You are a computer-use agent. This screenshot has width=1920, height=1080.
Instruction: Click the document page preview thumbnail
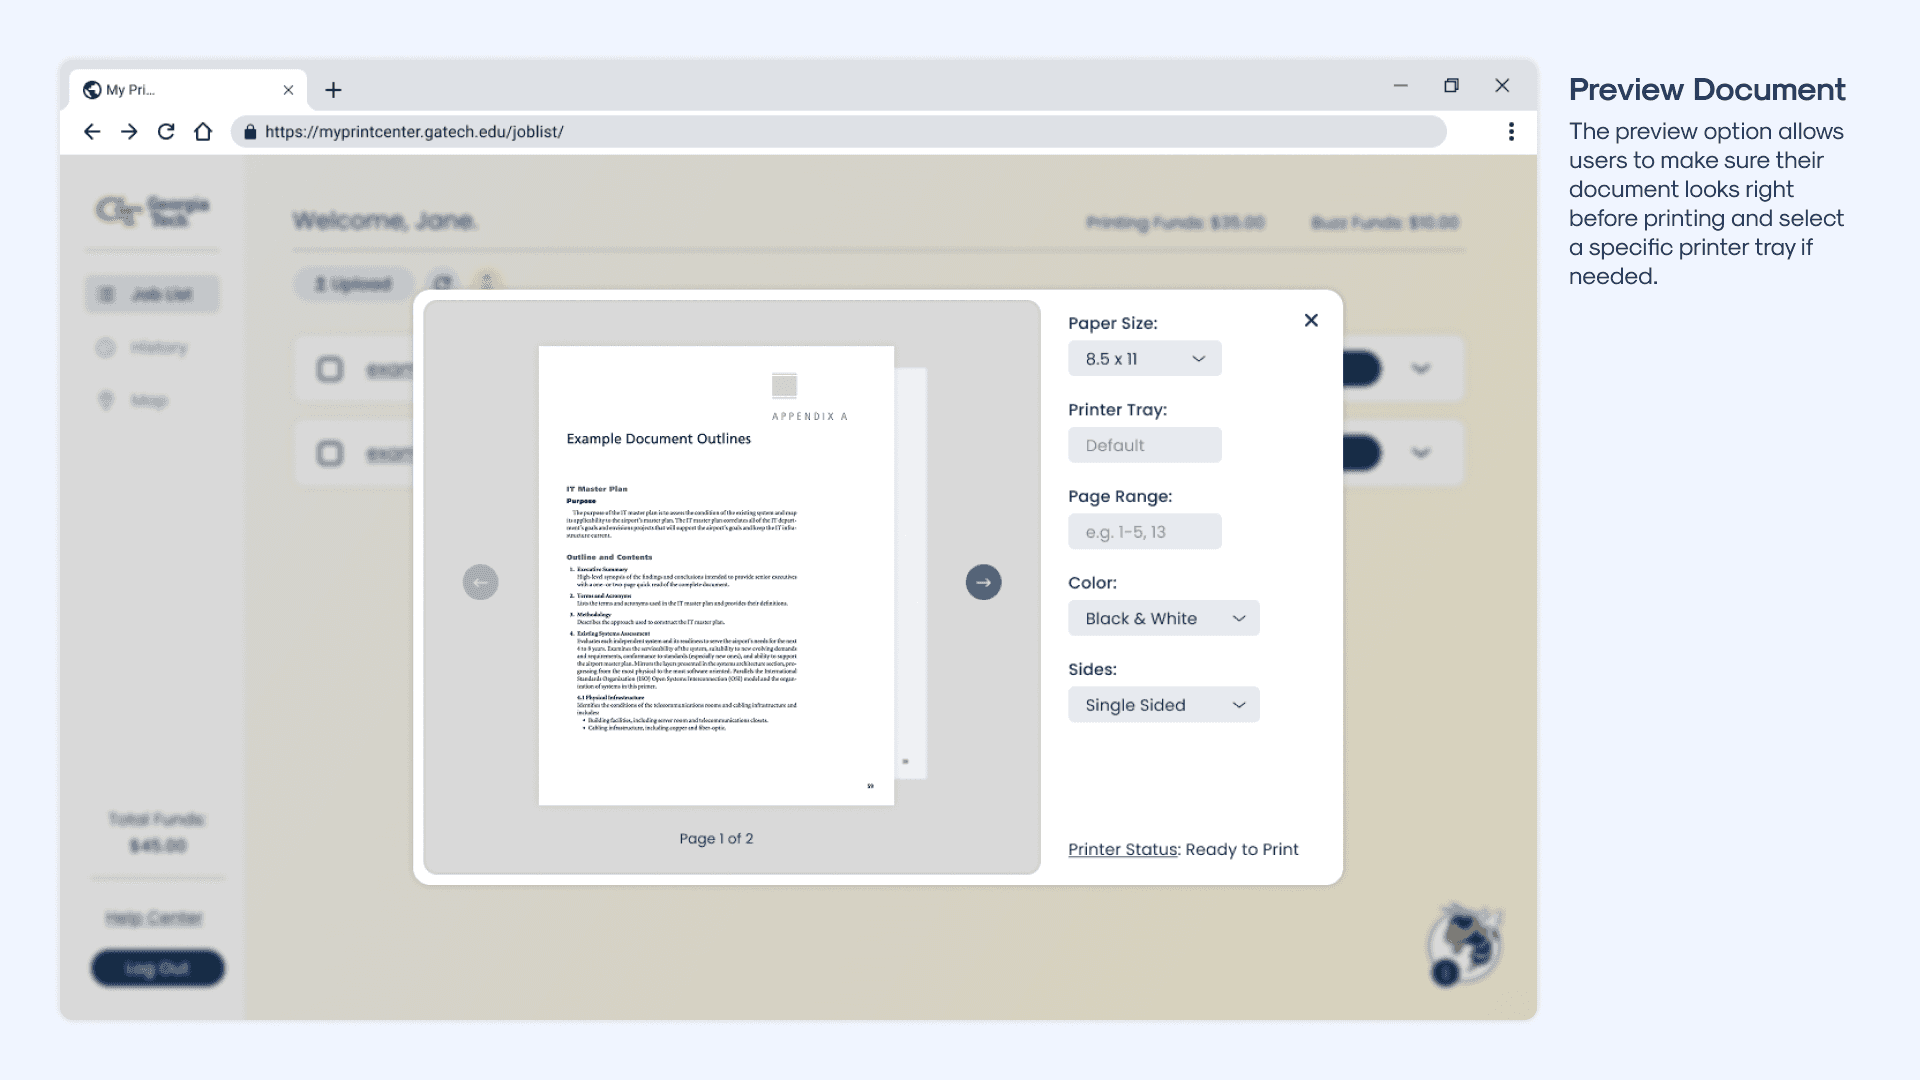(x=716, y=575)
